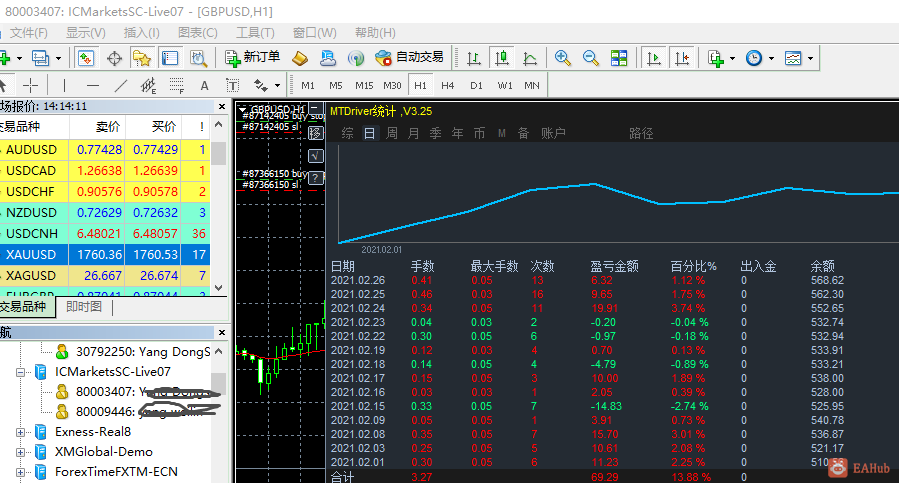
Task: Click the New Order (新订单) button
Action: click(x=252, y=57)
